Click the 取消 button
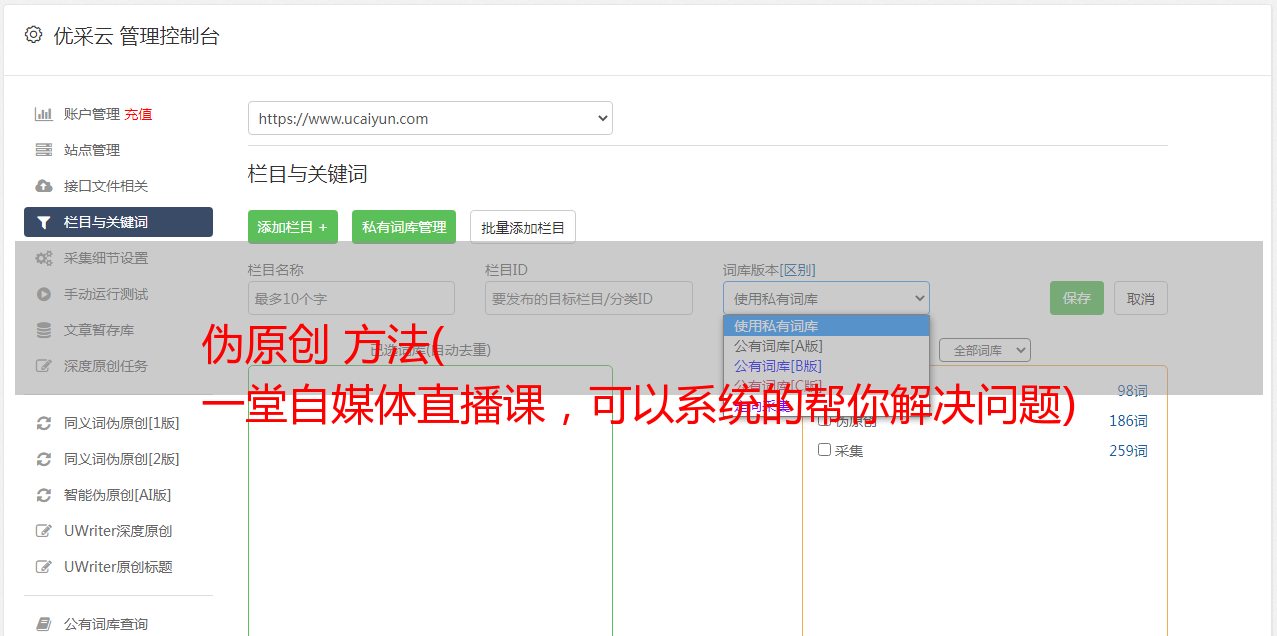Viewport: 1277px width, 636px height. [1141, 298]
